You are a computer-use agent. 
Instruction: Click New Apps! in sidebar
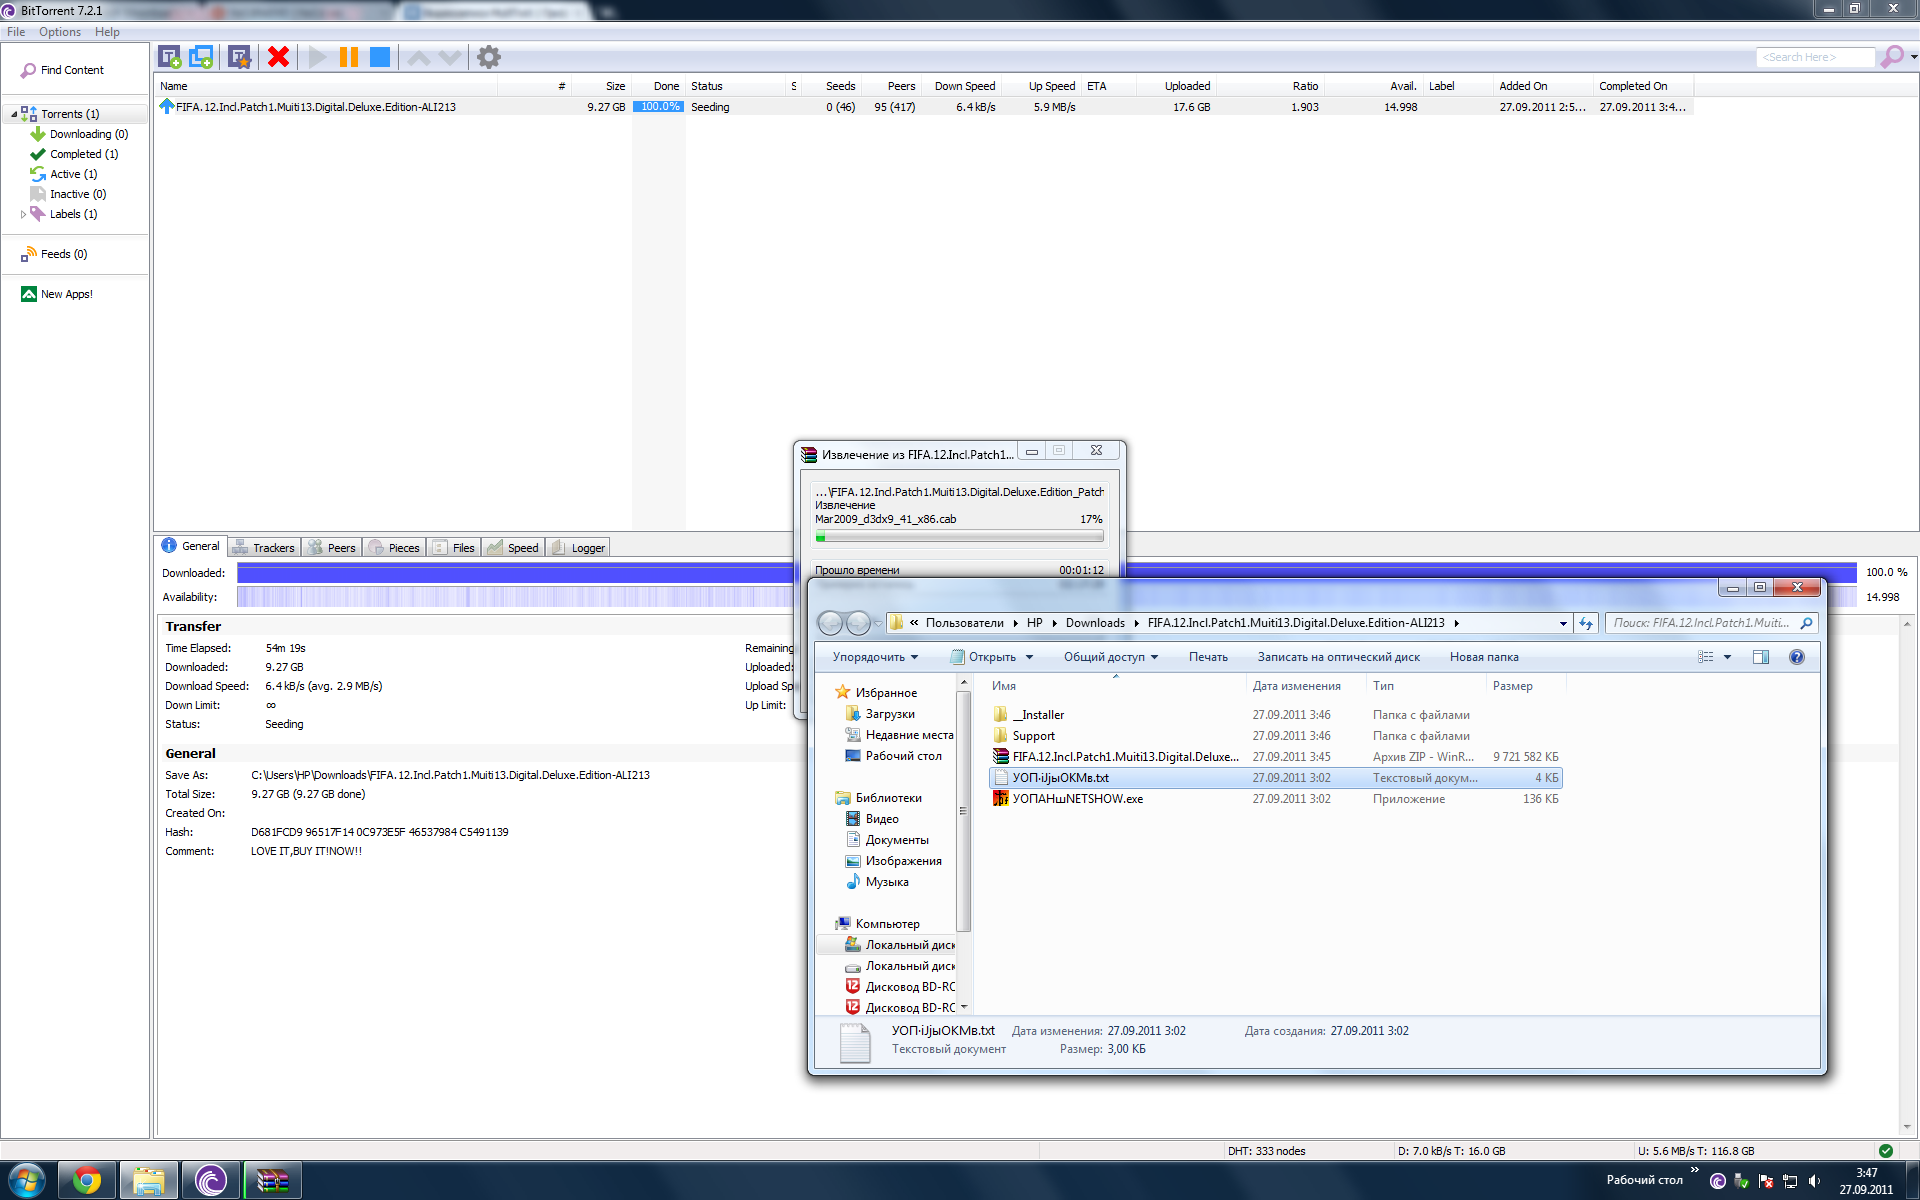[x=66, y=294]
